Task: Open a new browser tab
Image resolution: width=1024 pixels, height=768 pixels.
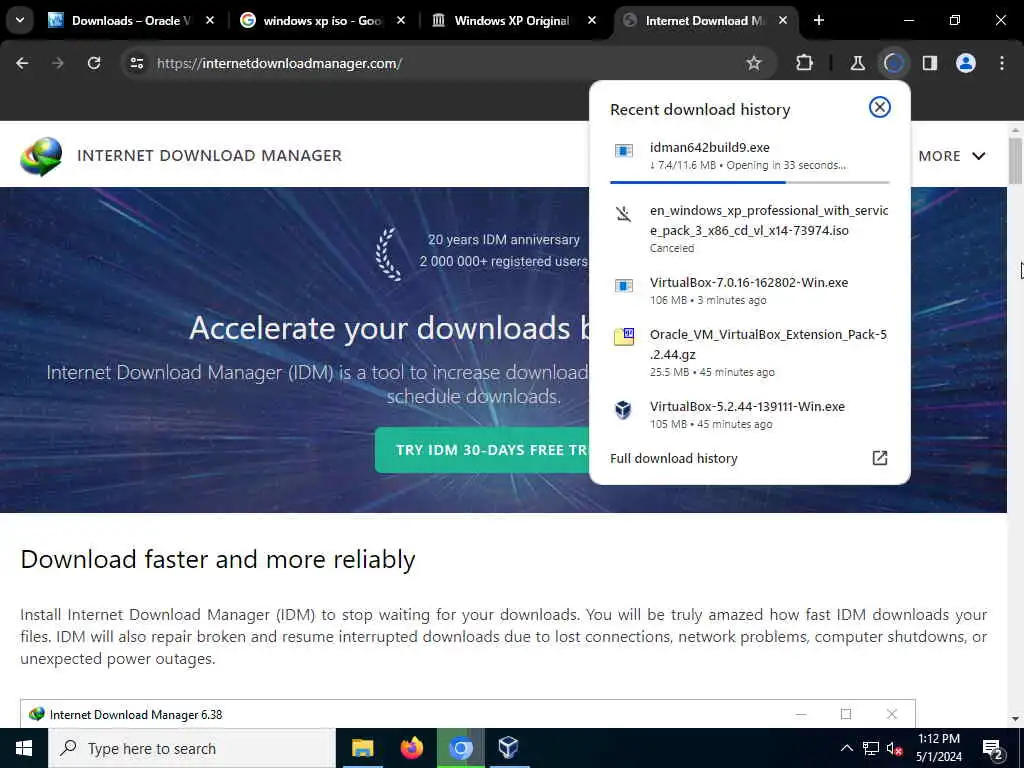Action: tap(819, 20)
